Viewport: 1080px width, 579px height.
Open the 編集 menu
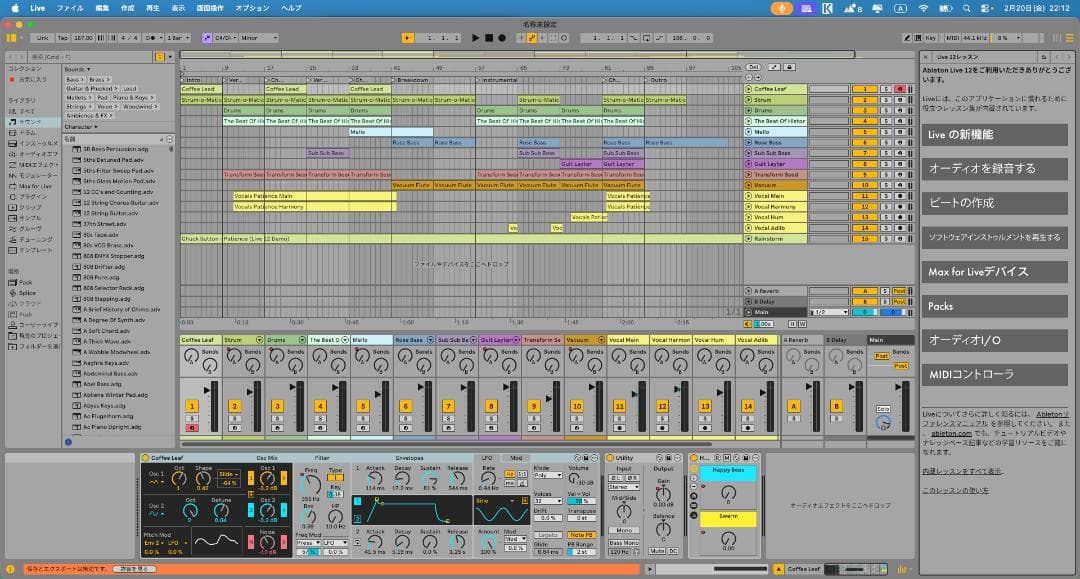click(102, 8)
